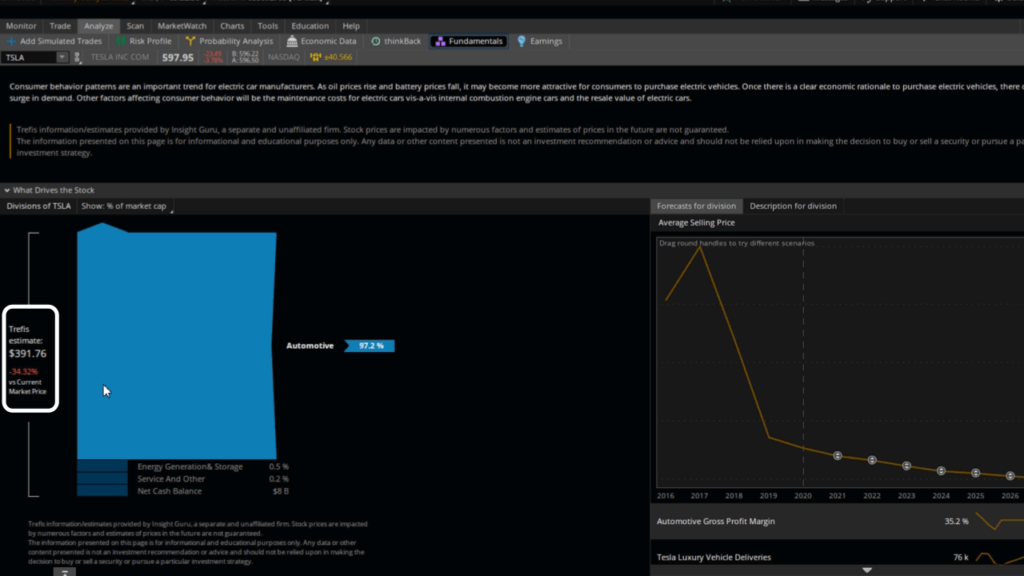Open Economic Data building icon
The width and height of the screenshot is (1024, 576).
[x=292, y=41]
